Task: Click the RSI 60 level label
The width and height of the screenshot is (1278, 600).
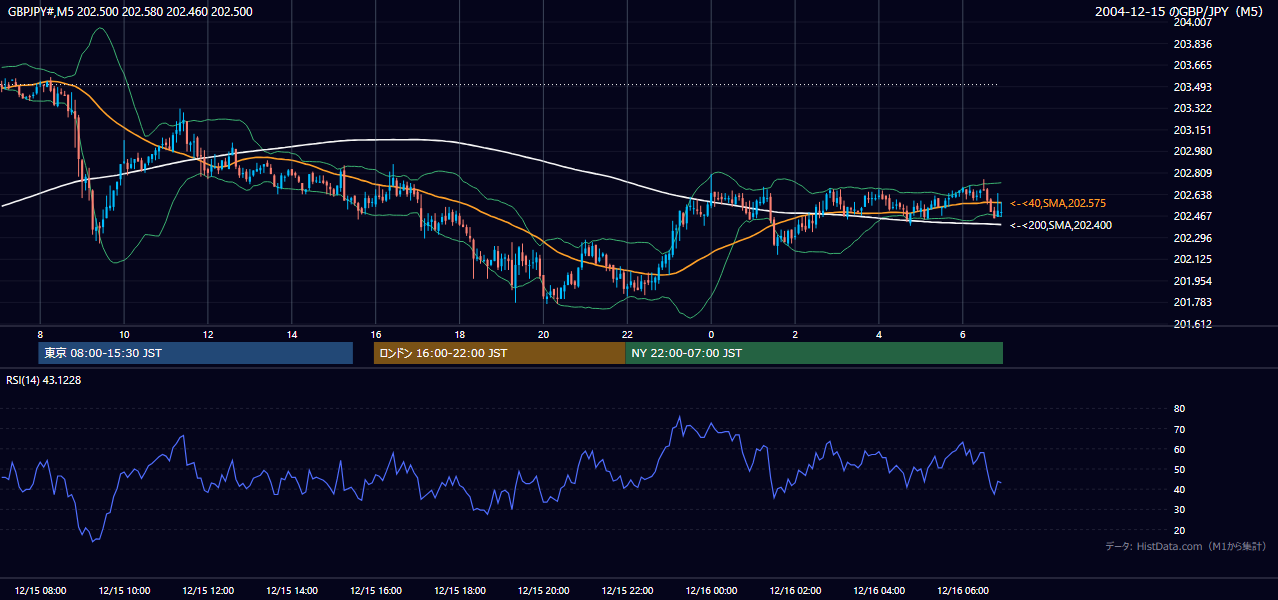Action: pyautogui.click(x=1179, y=449)
